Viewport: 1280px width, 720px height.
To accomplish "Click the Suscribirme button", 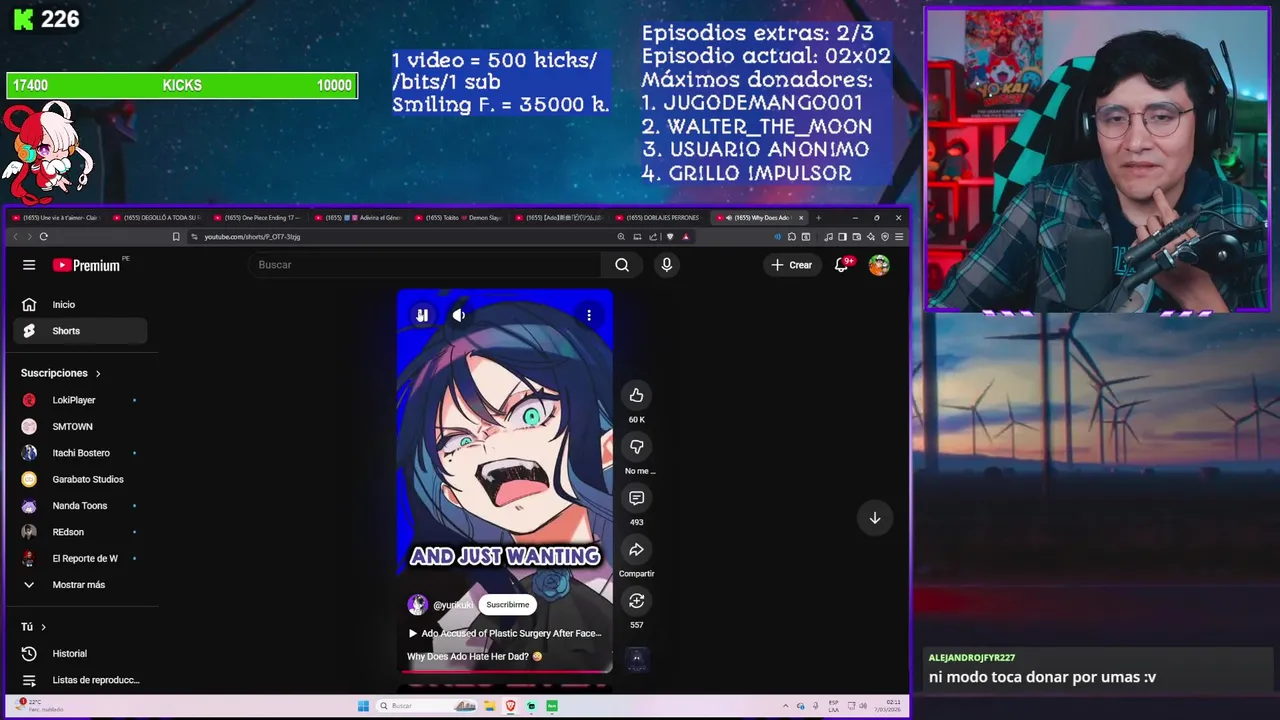I will click(508, 605).
